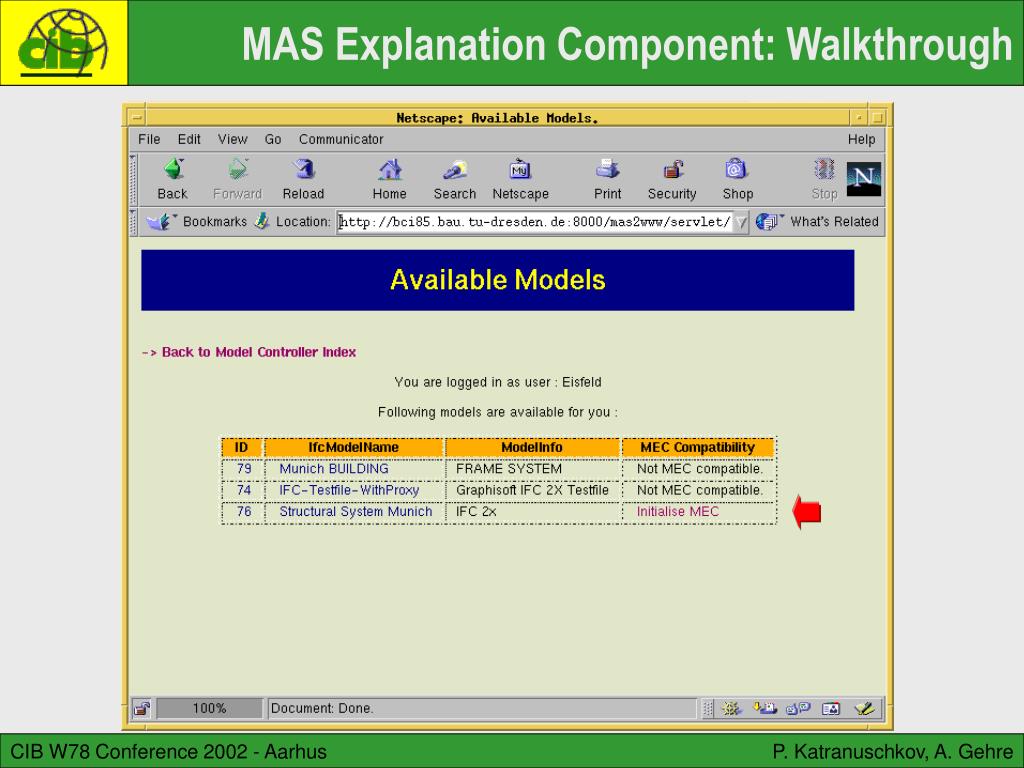Click into the Location URL field
This screenshot has height=768, width=1024.
(x=535, y=222)
